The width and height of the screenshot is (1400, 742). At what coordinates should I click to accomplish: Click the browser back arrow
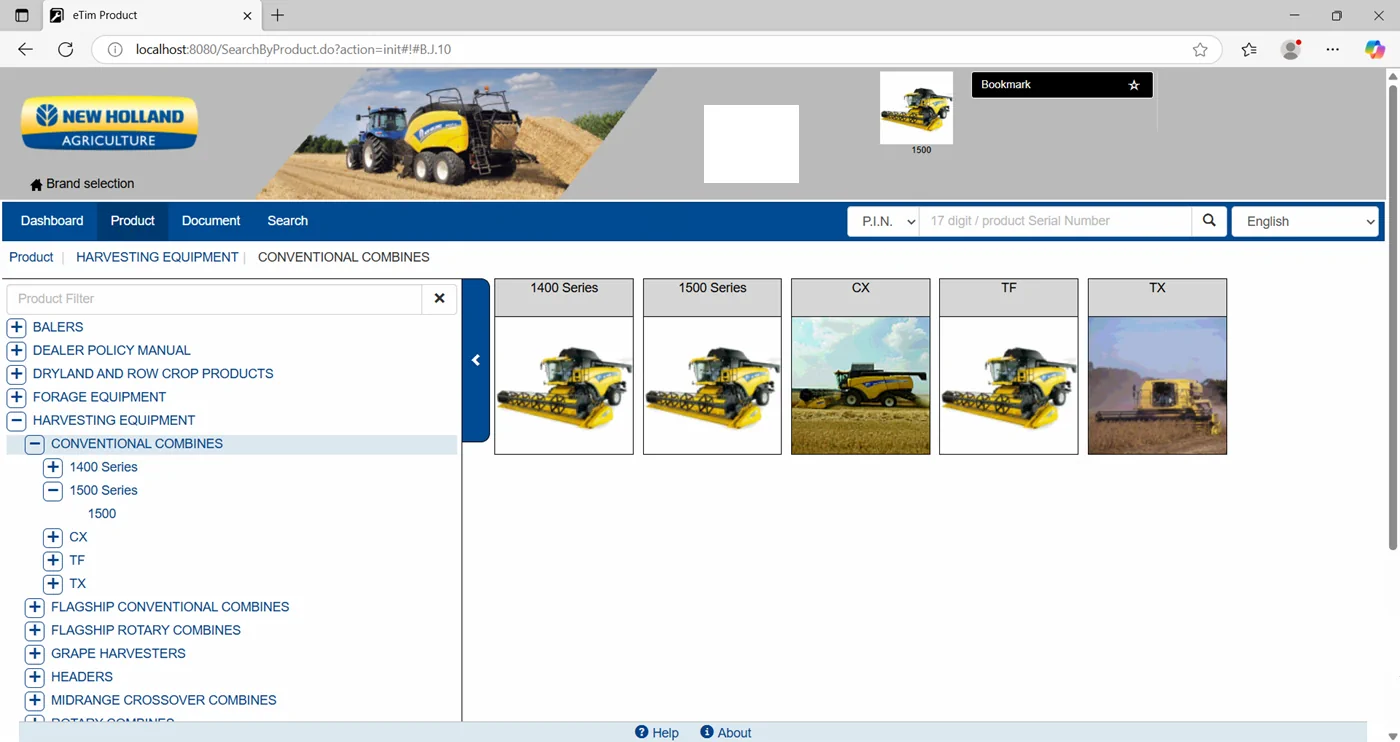tap(26, 49)
